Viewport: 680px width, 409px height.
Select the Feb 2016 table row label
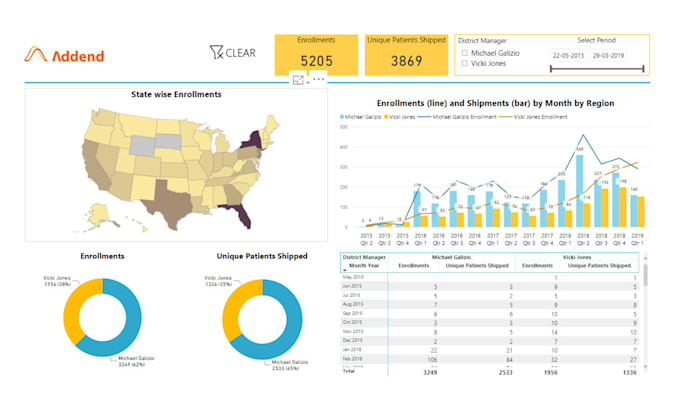(x=352, y=359)
